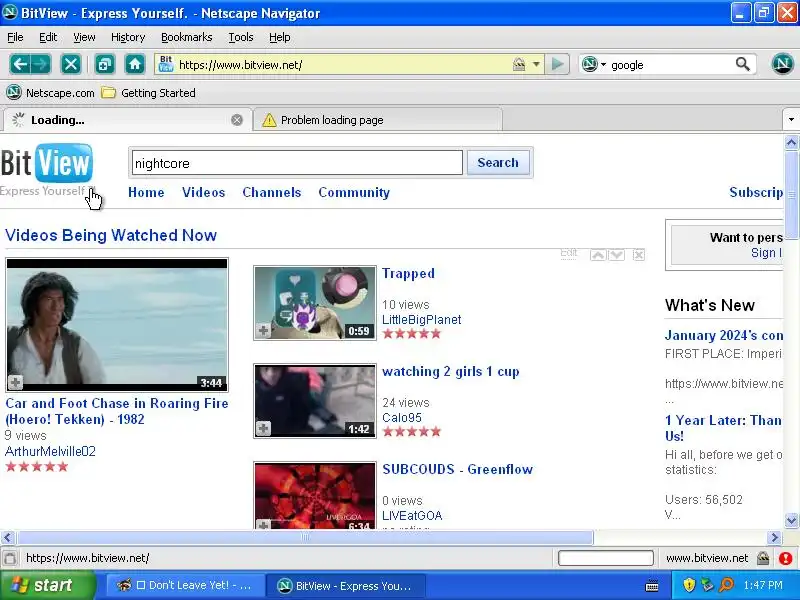Switch to the Problem loading page tab
This screenshot has width=800, height=600.
378,120
